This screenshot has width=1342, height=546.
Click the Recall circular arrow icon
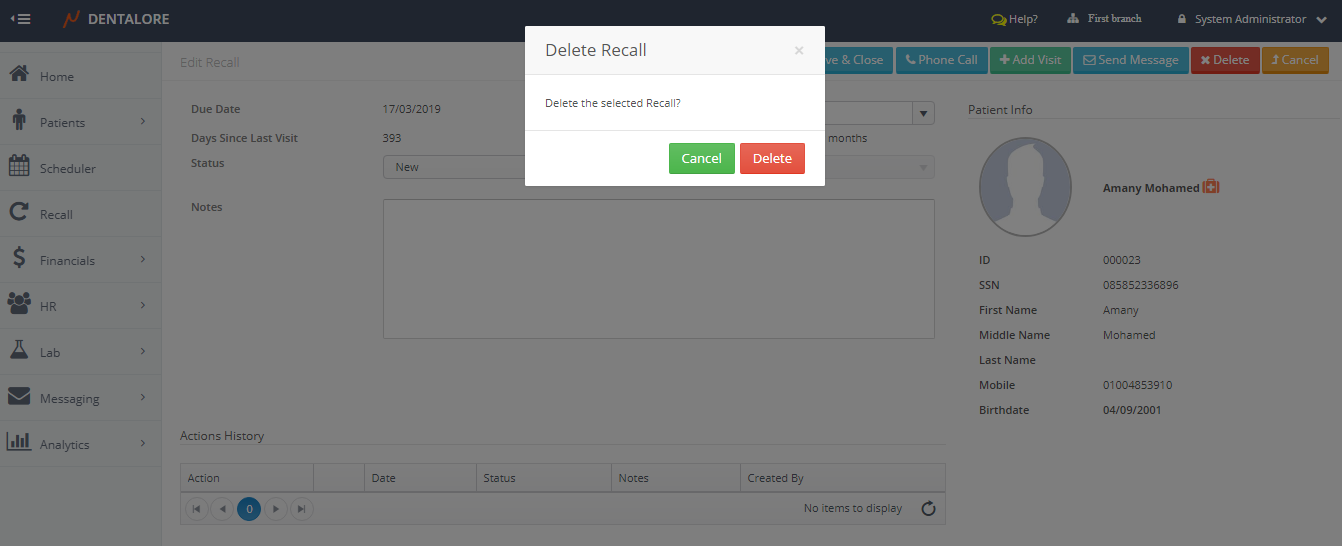click(x=18, y=213)
